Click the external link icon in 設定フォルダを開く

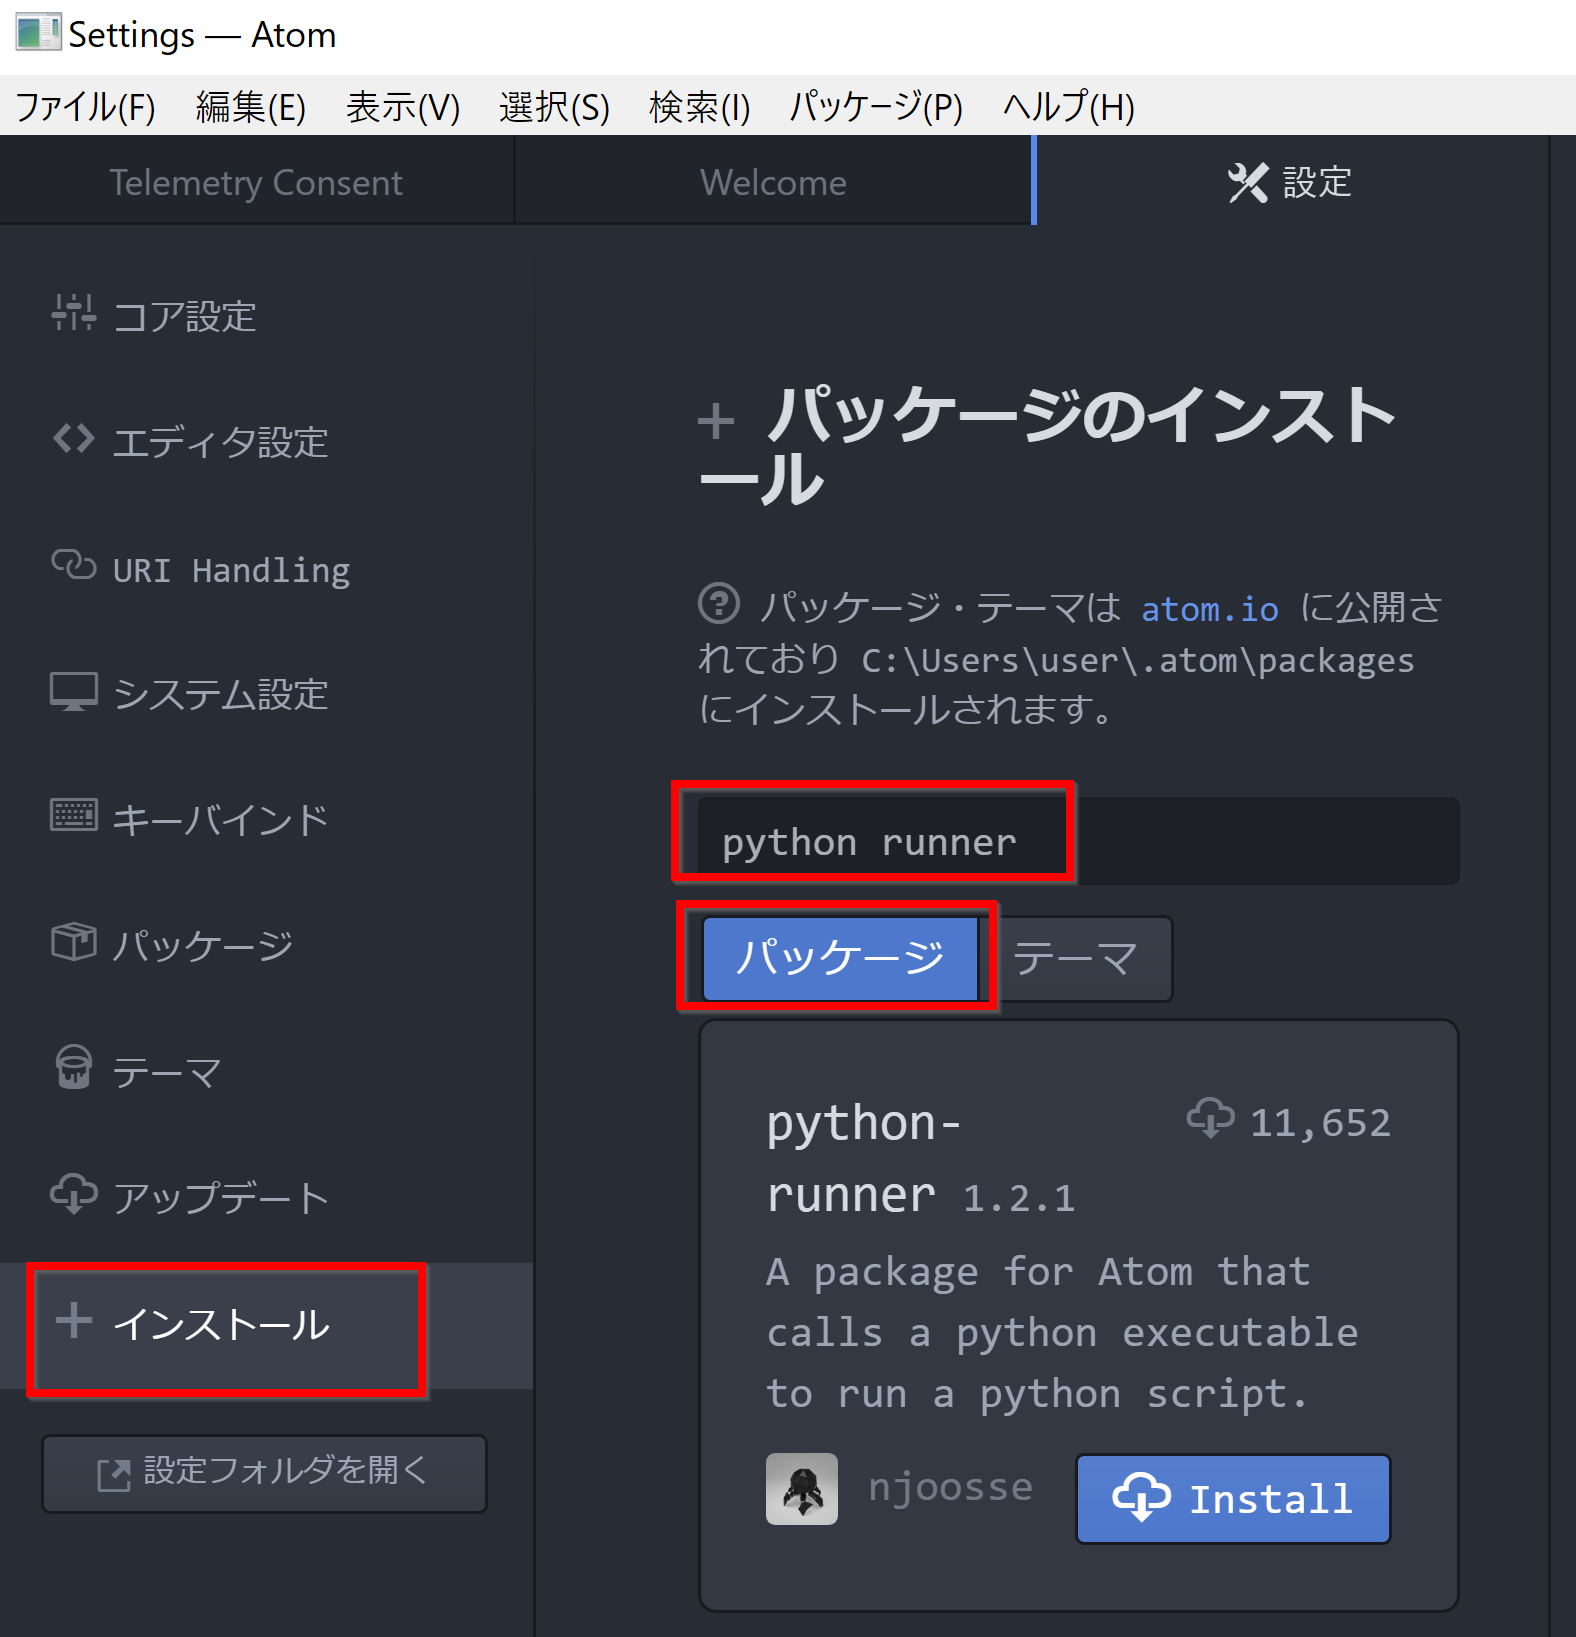pyautogui.click(x=114, y=1475)
